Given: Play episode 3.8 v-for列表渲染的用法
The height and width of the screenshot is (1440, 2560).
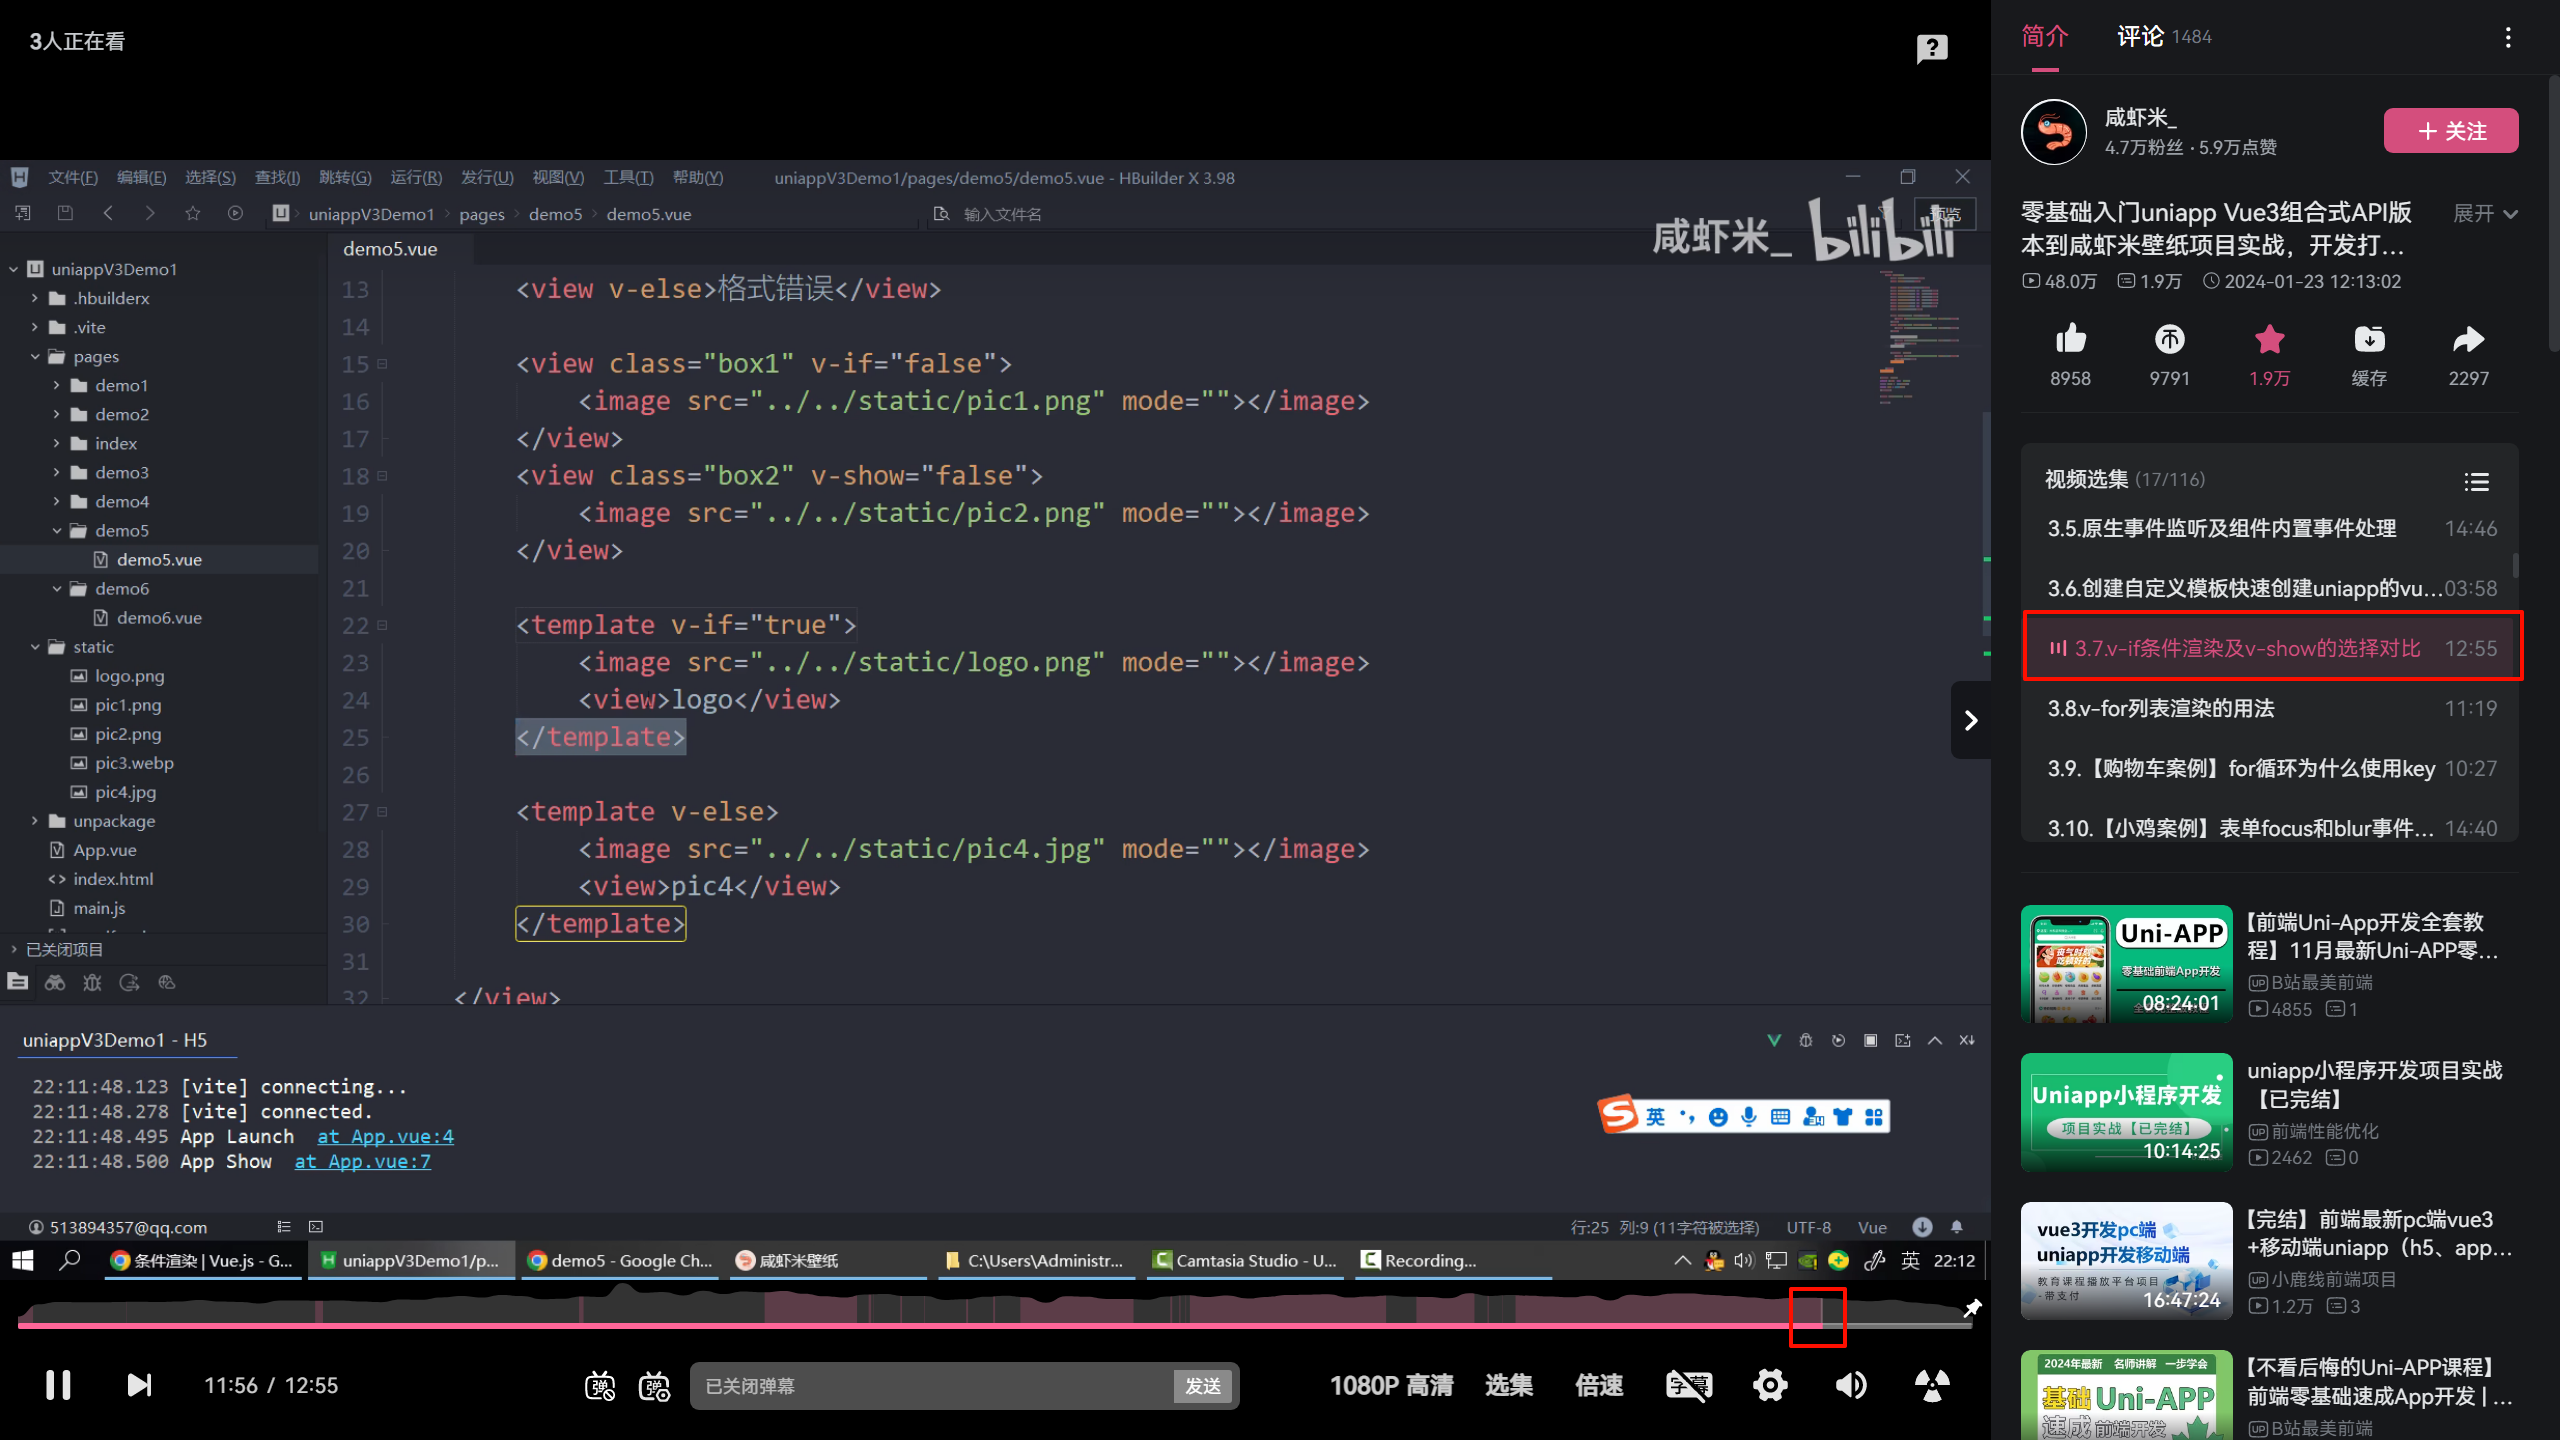Looking at the screenshot, I should (2271, 708).
